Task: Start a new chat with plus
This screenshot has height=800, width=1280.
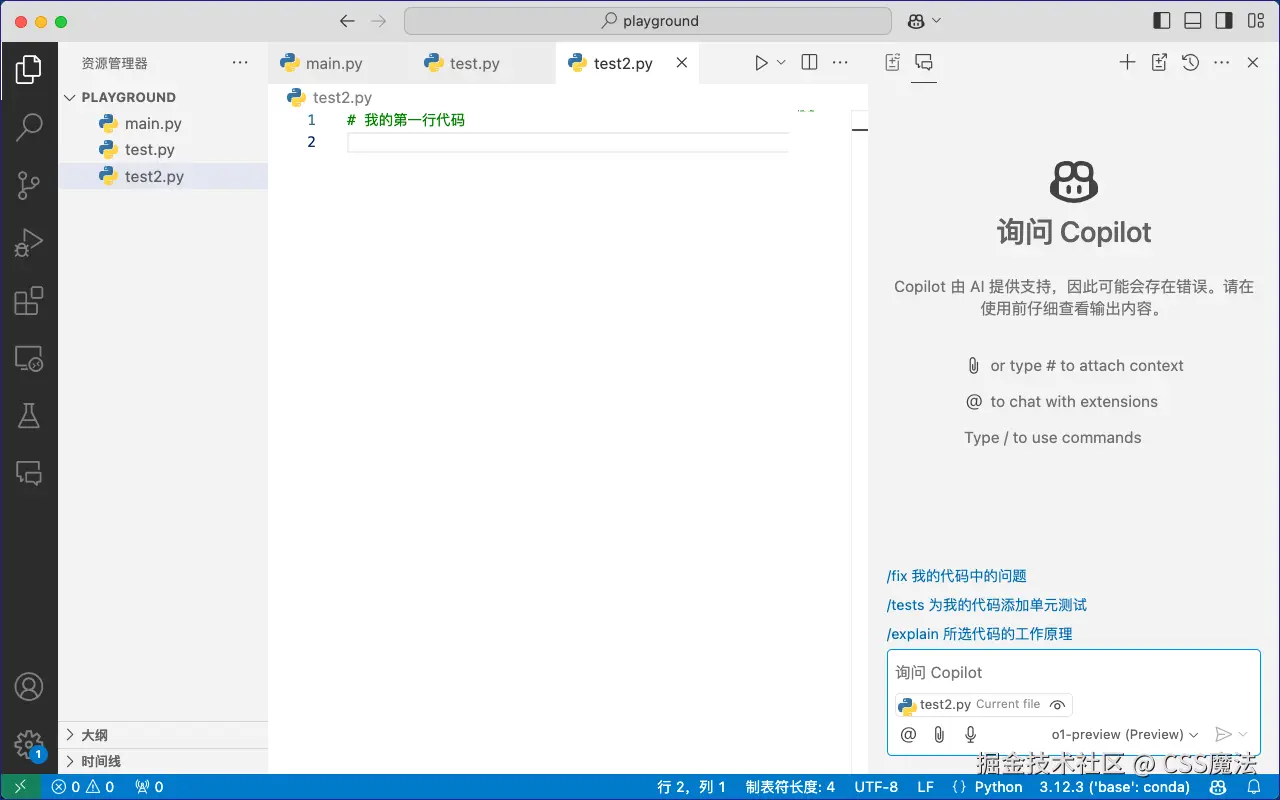Action: 1127,62
